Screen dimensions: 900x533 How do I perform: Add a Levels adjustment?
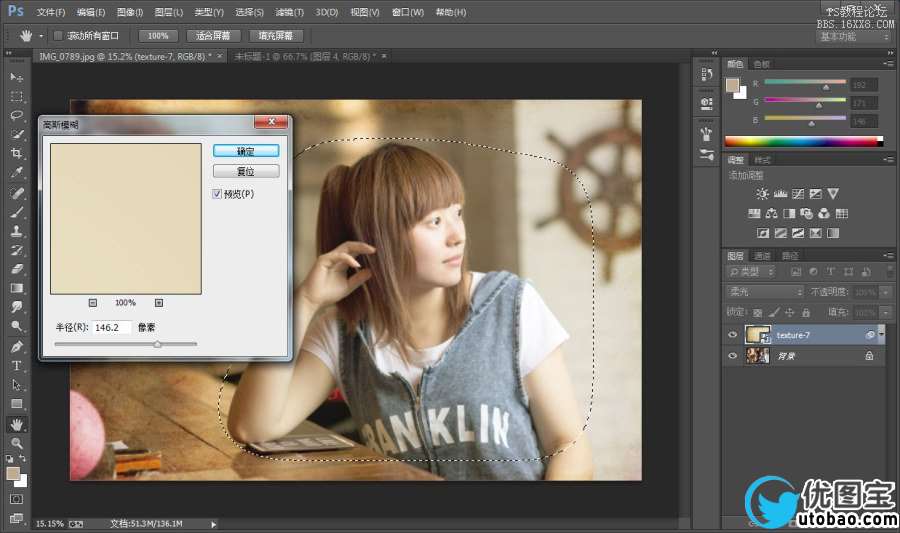click(780, 194)
